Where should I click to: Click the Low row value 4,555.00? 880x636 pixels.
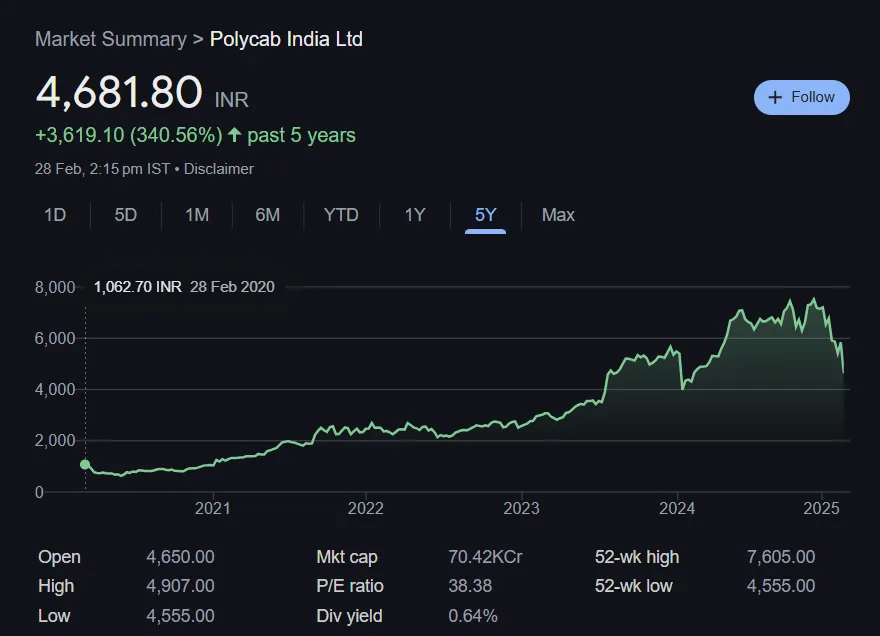[x=180, y=616]
